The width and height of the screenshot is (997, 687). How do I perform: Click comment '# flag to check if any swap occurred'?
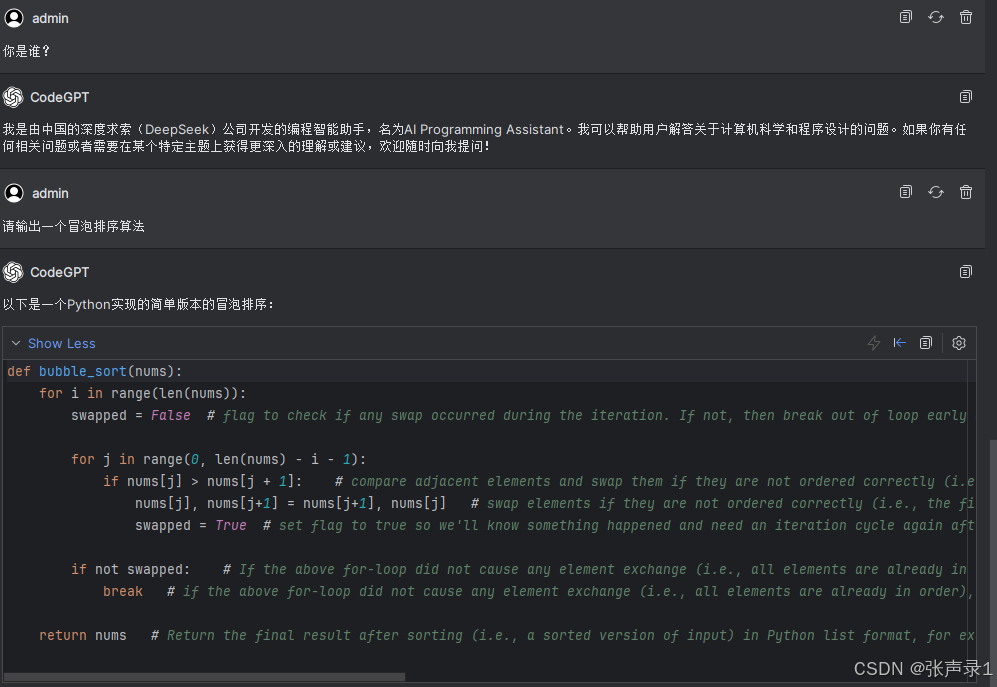(350, 415)
